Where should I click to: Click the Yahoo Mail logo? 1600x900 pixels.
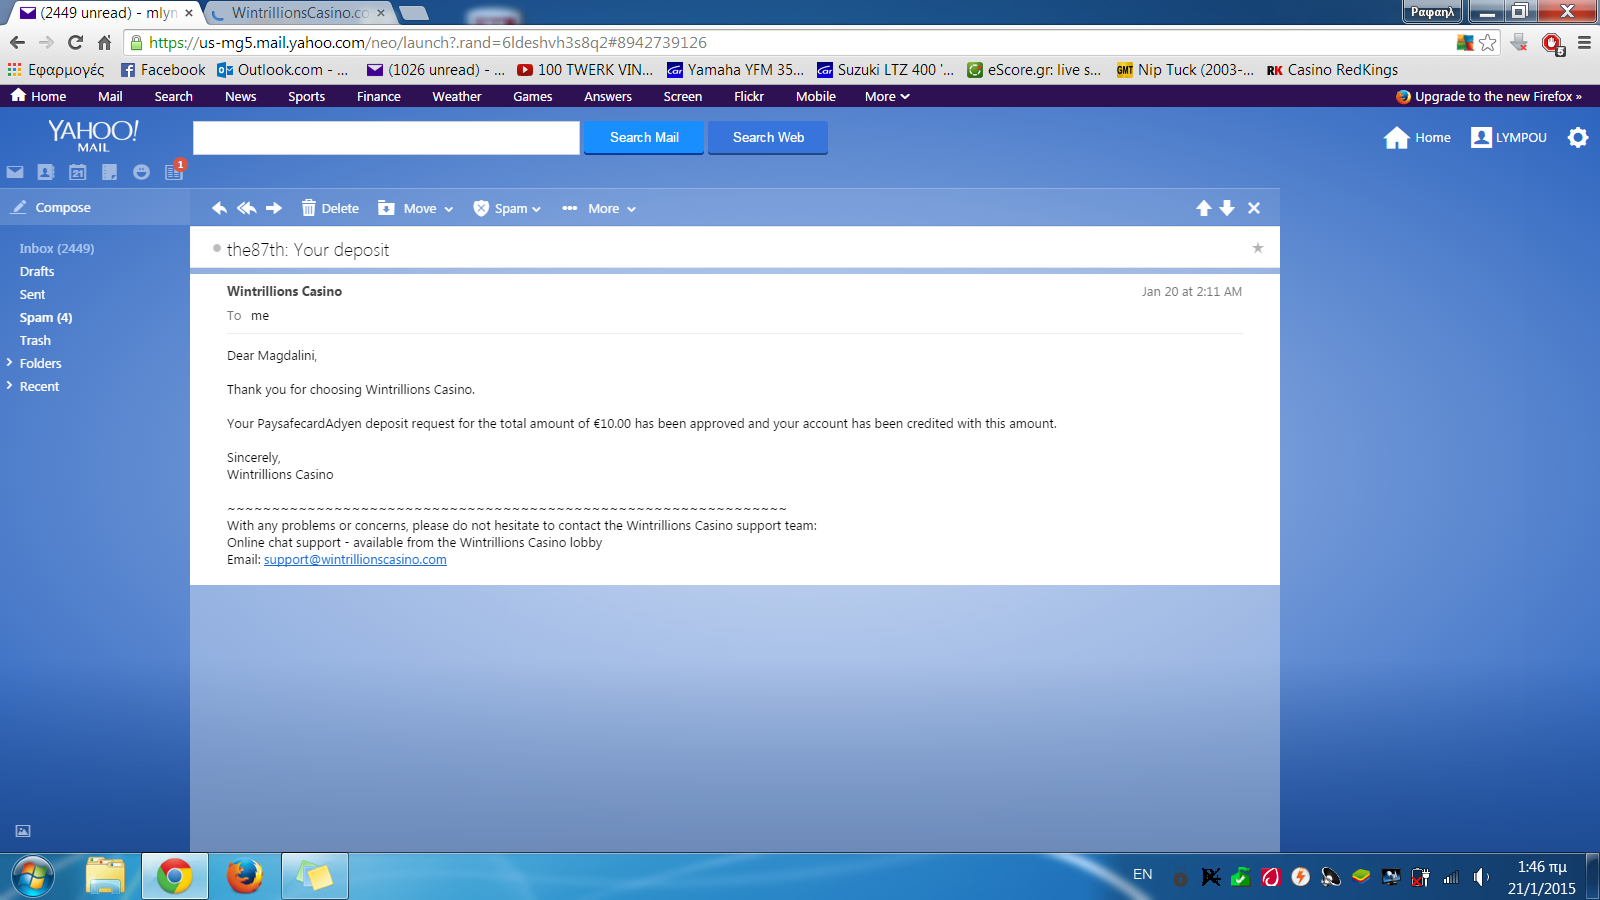click(x=94, y=135)
